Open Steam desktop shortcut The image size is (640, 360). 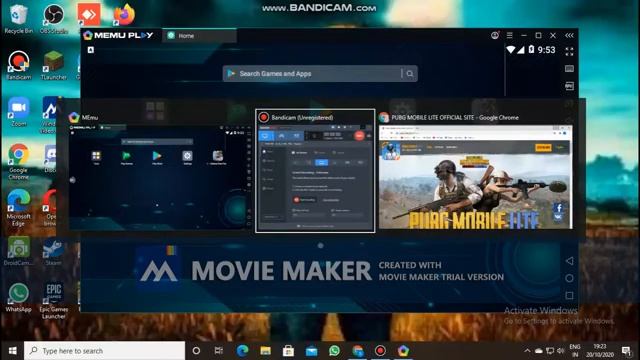point(53,251)
